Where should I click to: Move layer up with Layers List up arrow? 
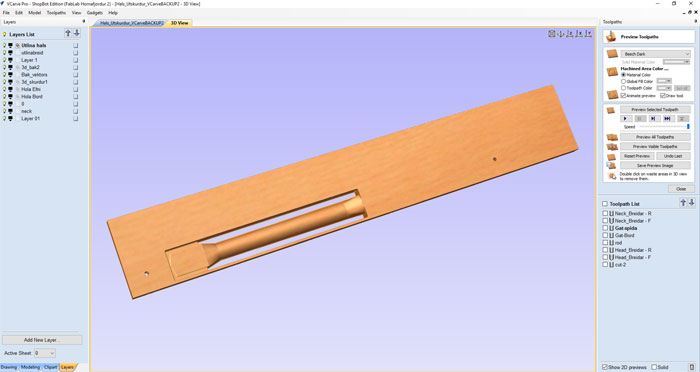(68, 33)
